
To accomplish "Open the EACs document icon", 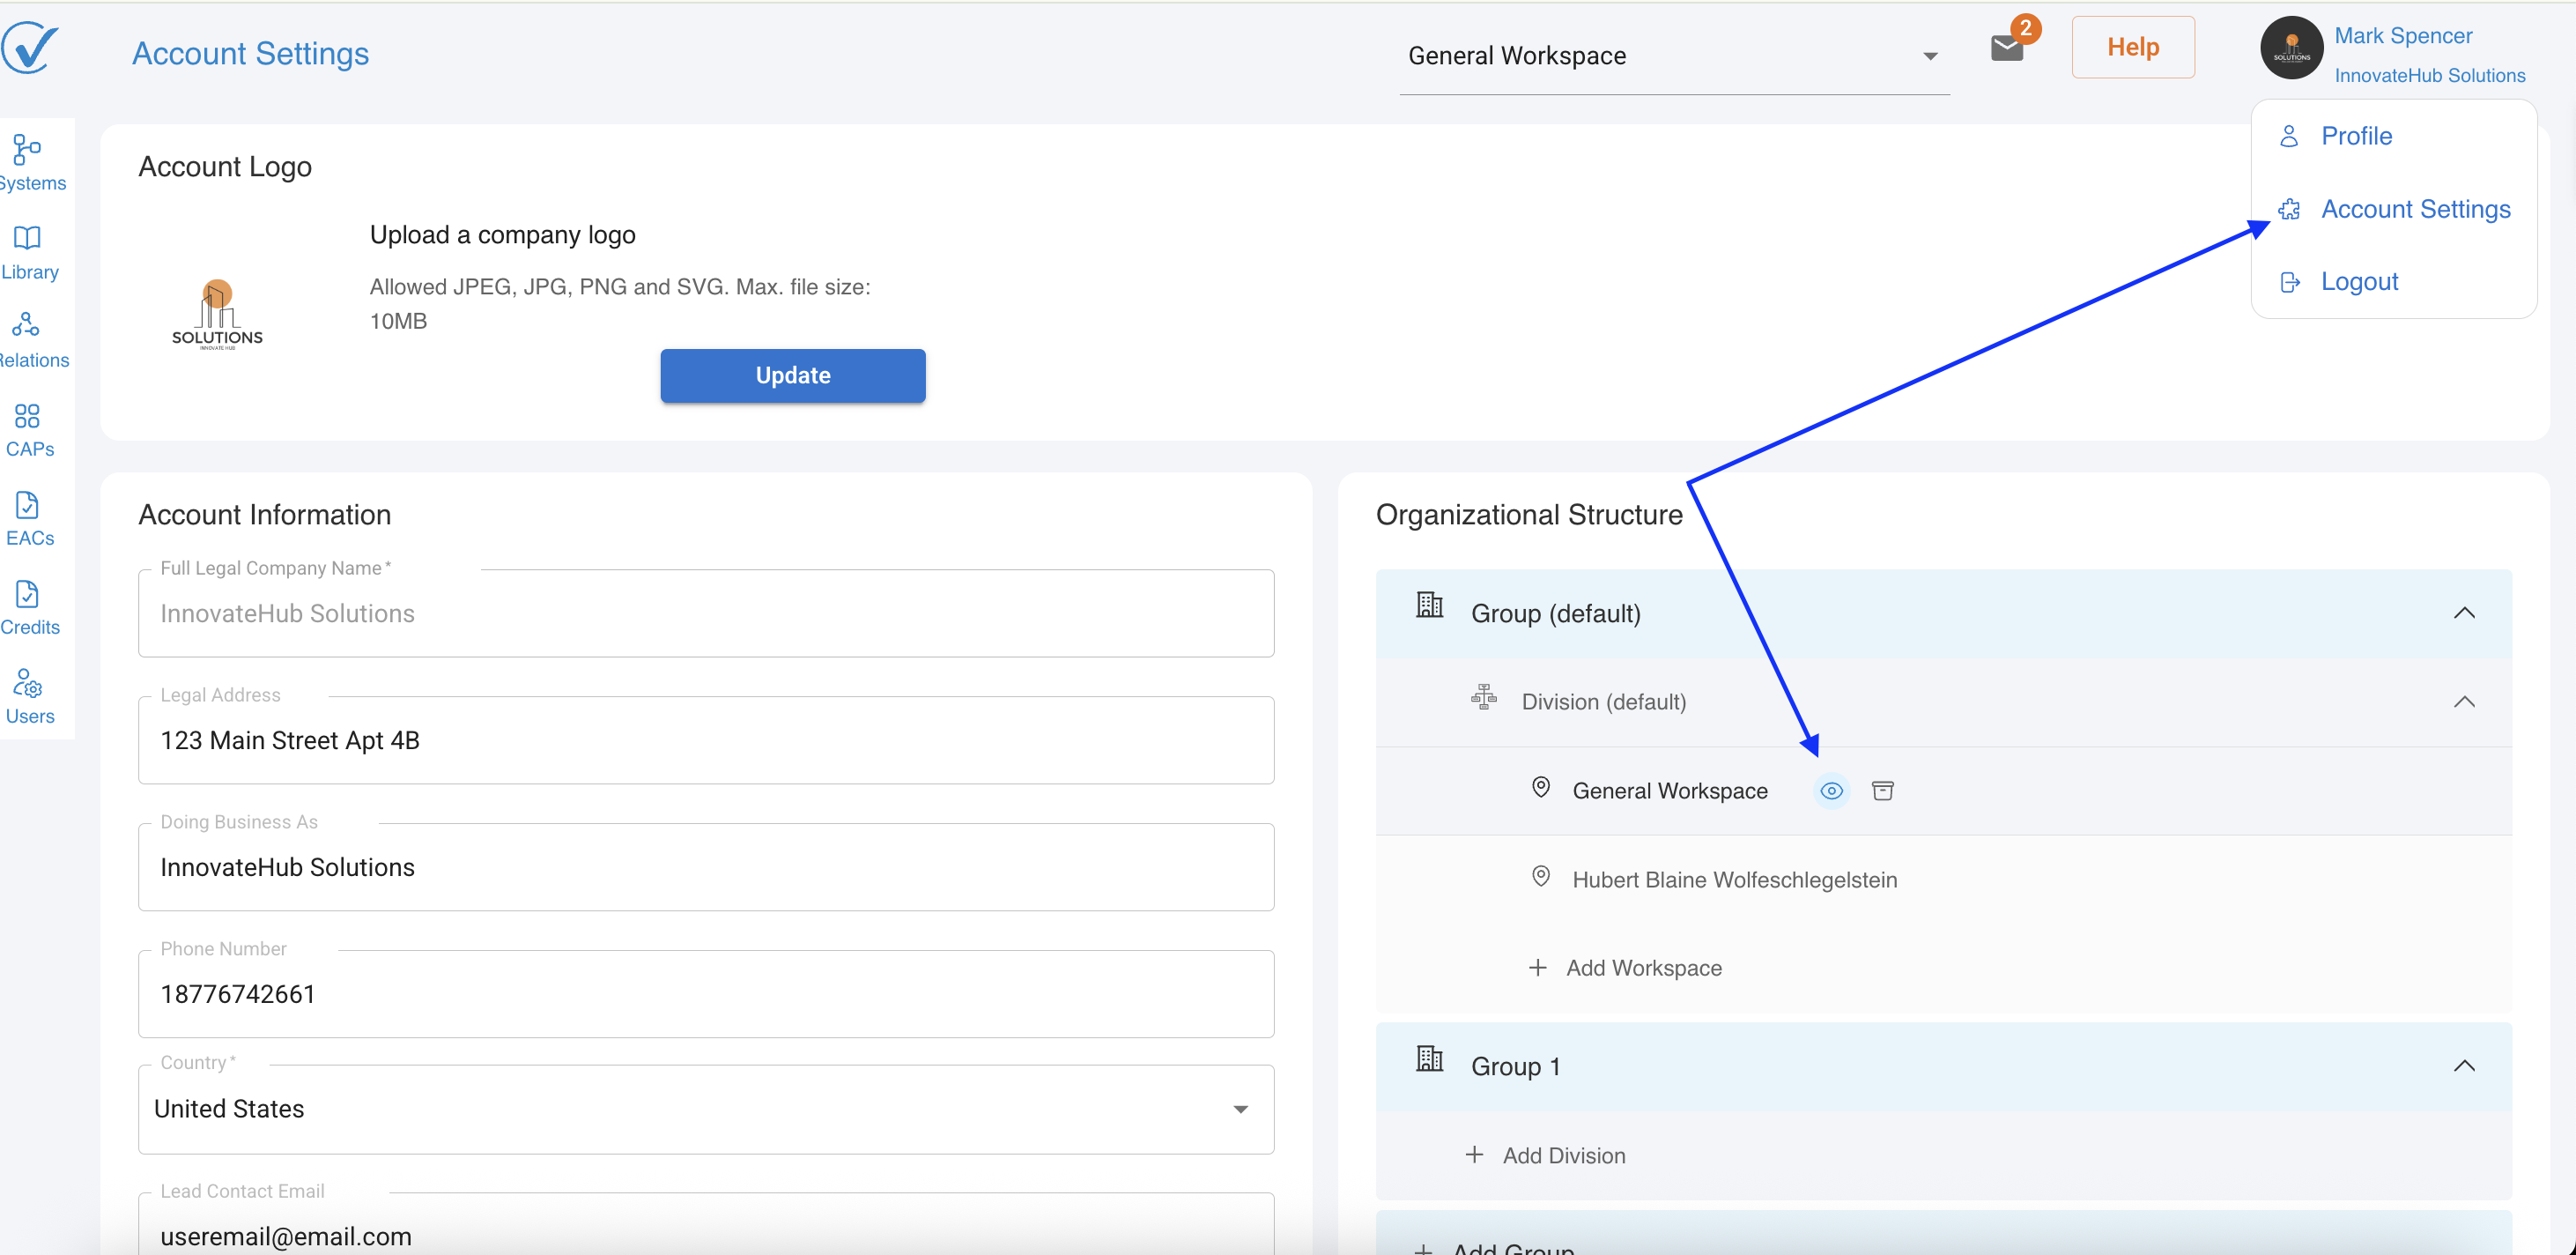I will [x=29, y=518].
